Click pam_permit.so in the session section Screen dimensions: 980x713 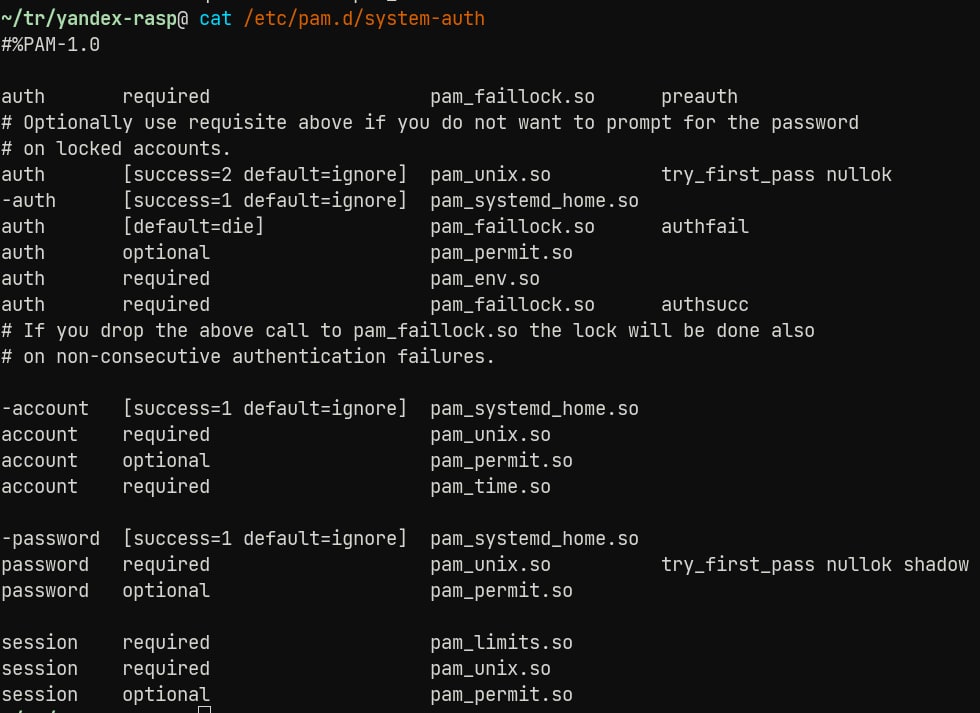pyautogui.click(x=501, y=695)
